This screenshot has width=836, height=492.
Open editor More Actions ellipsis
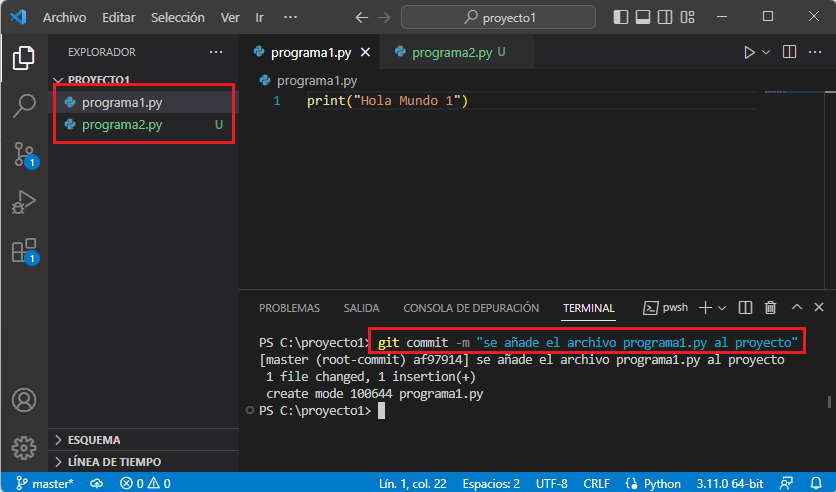click(815, 52)
